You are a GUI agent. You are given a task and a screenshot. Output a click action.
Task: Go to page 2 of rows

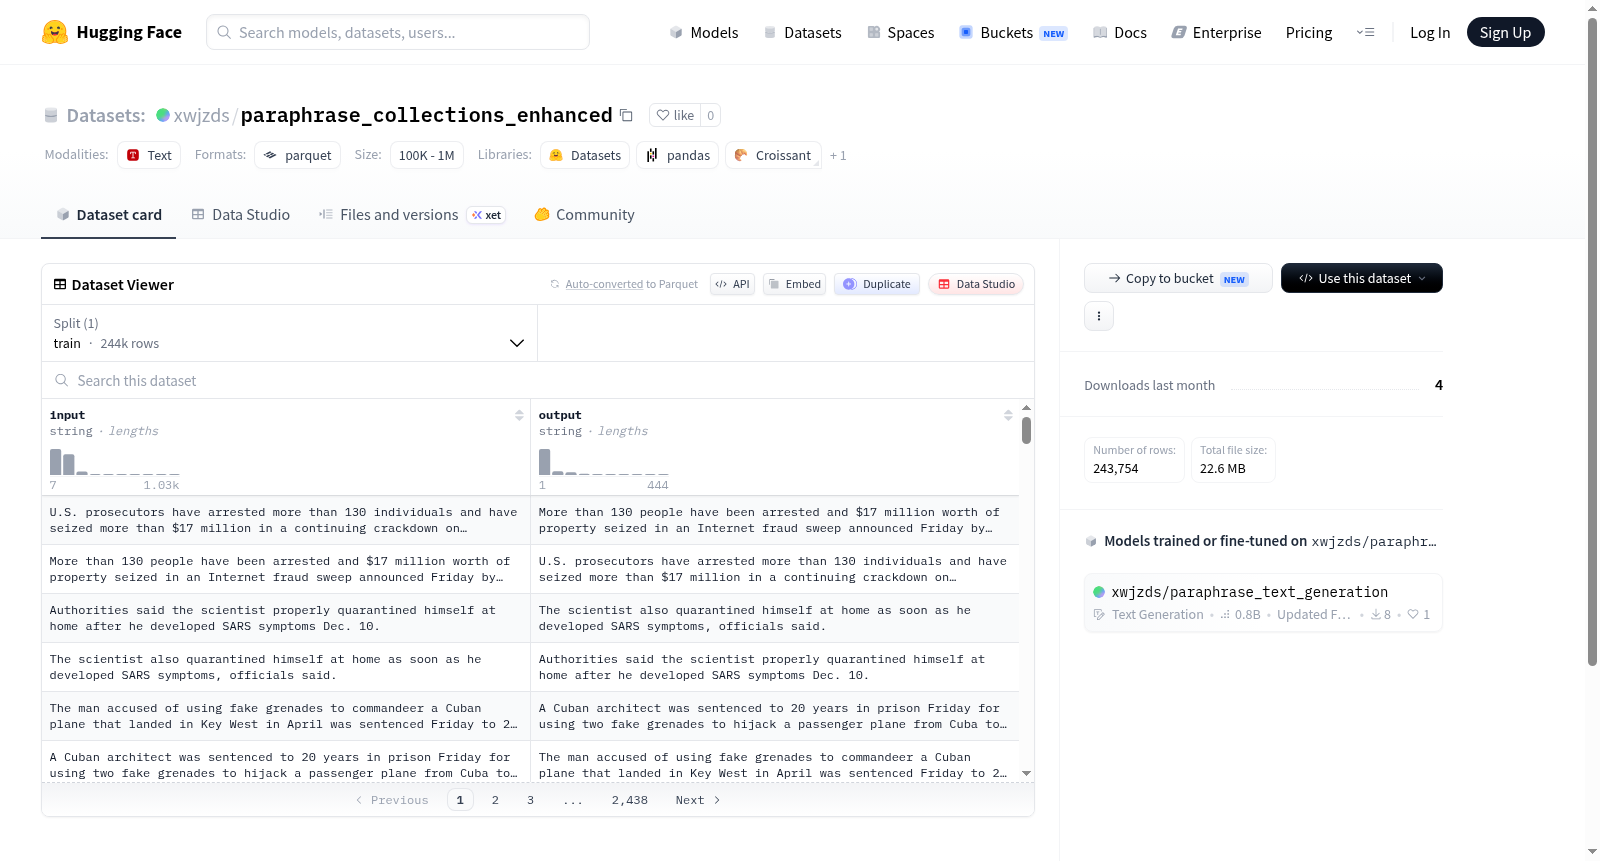point(495,800)
